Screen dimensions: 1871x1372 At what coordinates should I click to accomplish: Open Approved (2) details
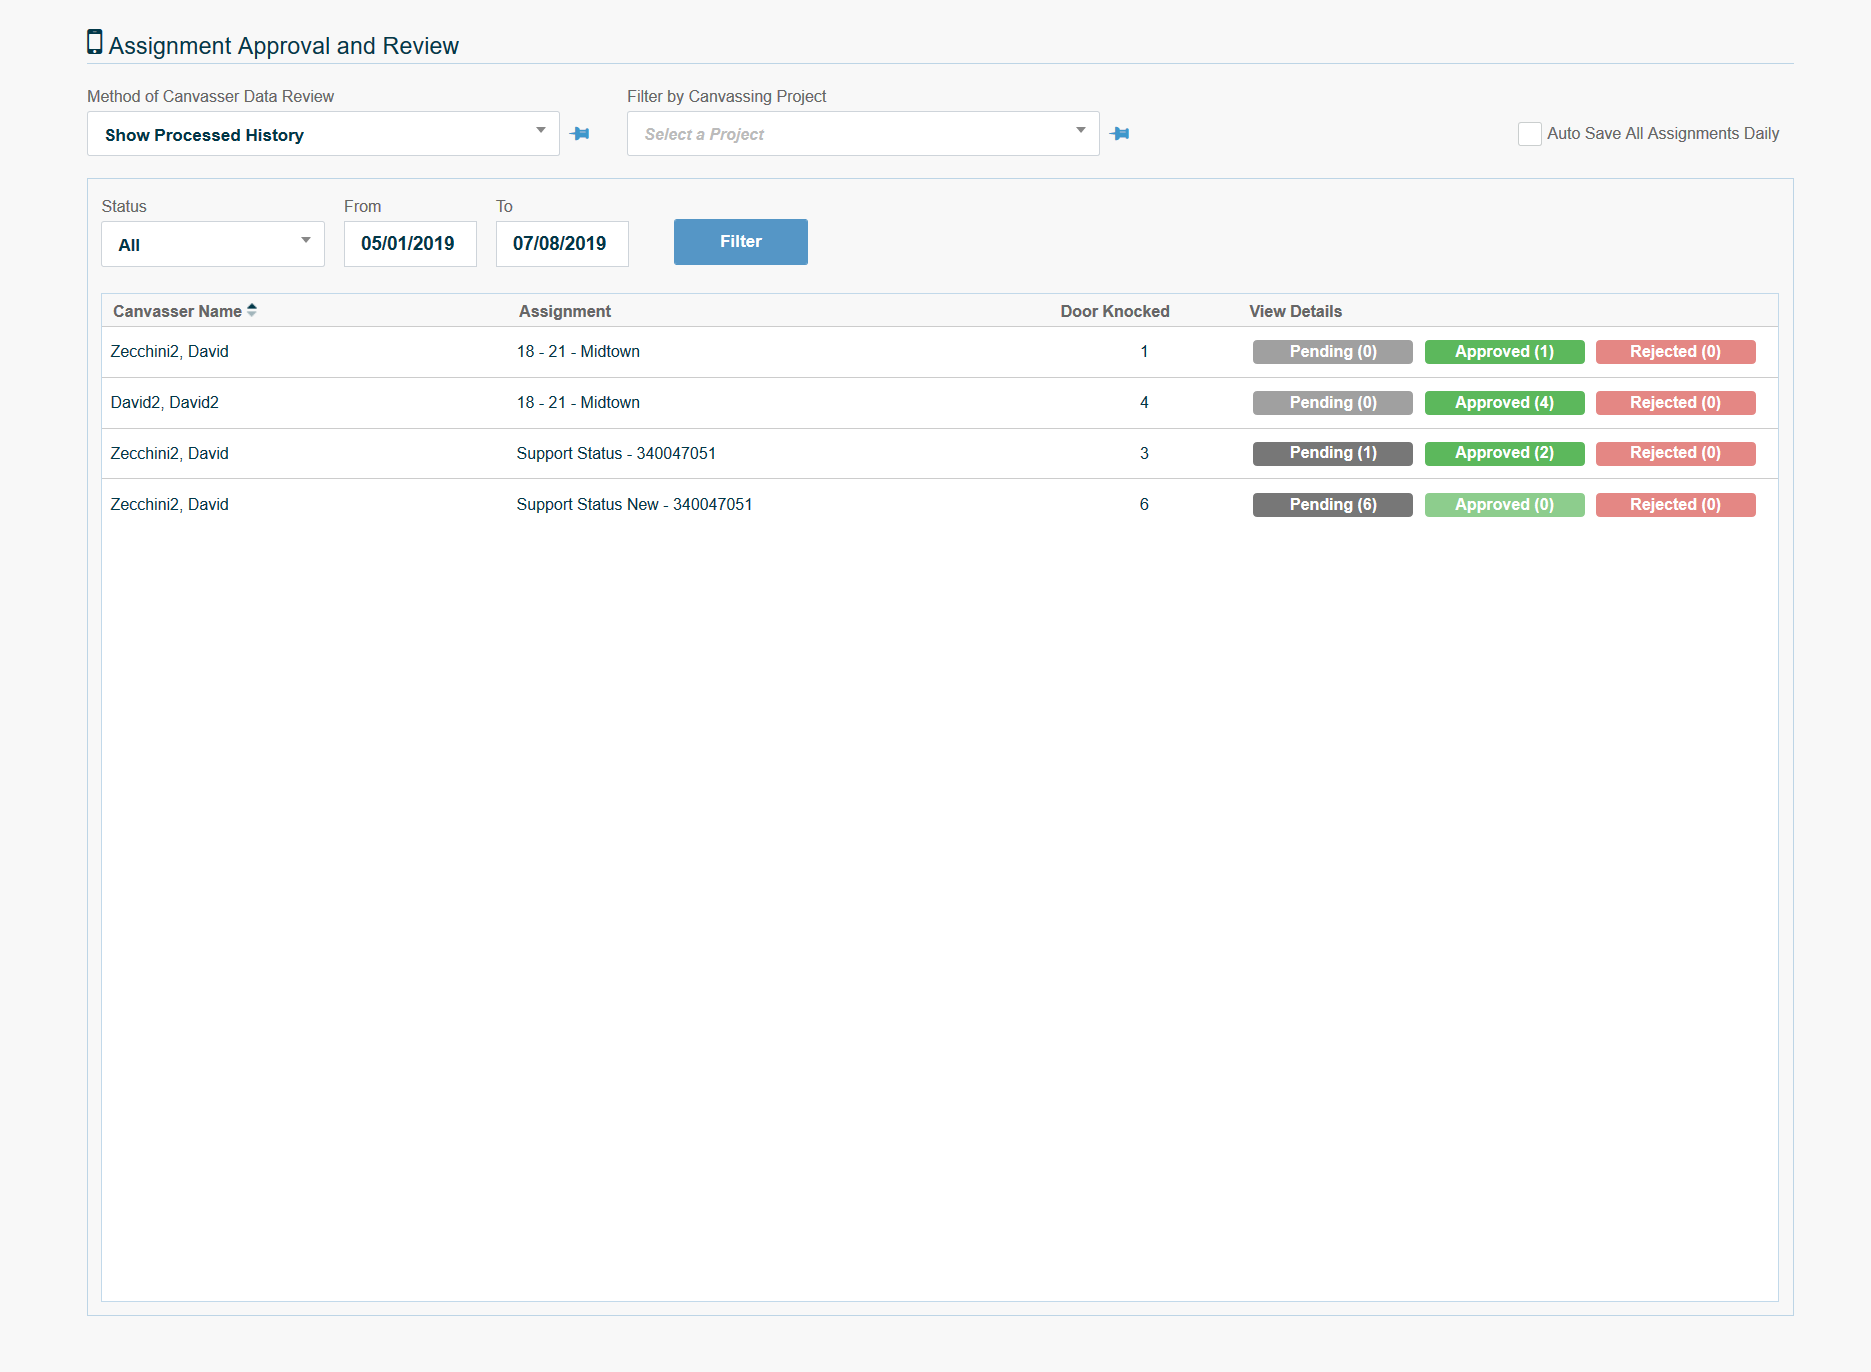coord(1505,454)
